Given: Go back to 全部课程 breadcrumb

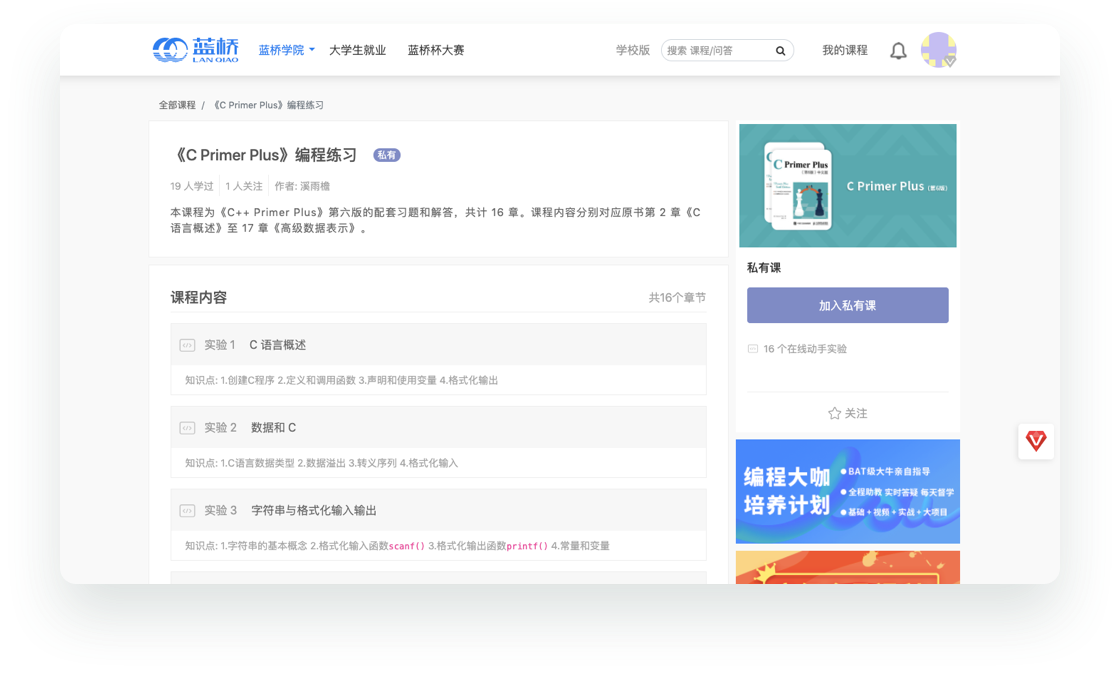Looking at the screenshot, I should coord(177,105).
